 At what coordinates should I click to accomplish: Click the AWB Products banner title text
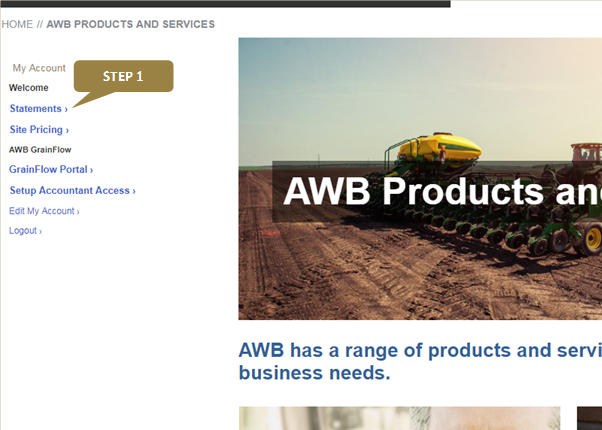(442, 191)
